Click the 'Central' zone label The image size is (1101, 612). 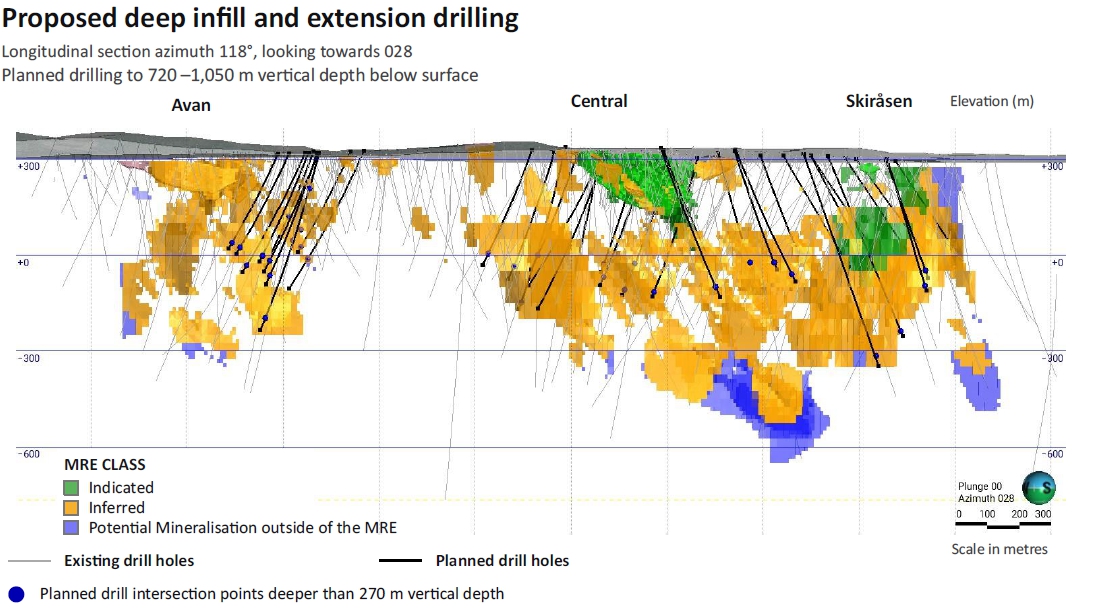click(599, 101)
